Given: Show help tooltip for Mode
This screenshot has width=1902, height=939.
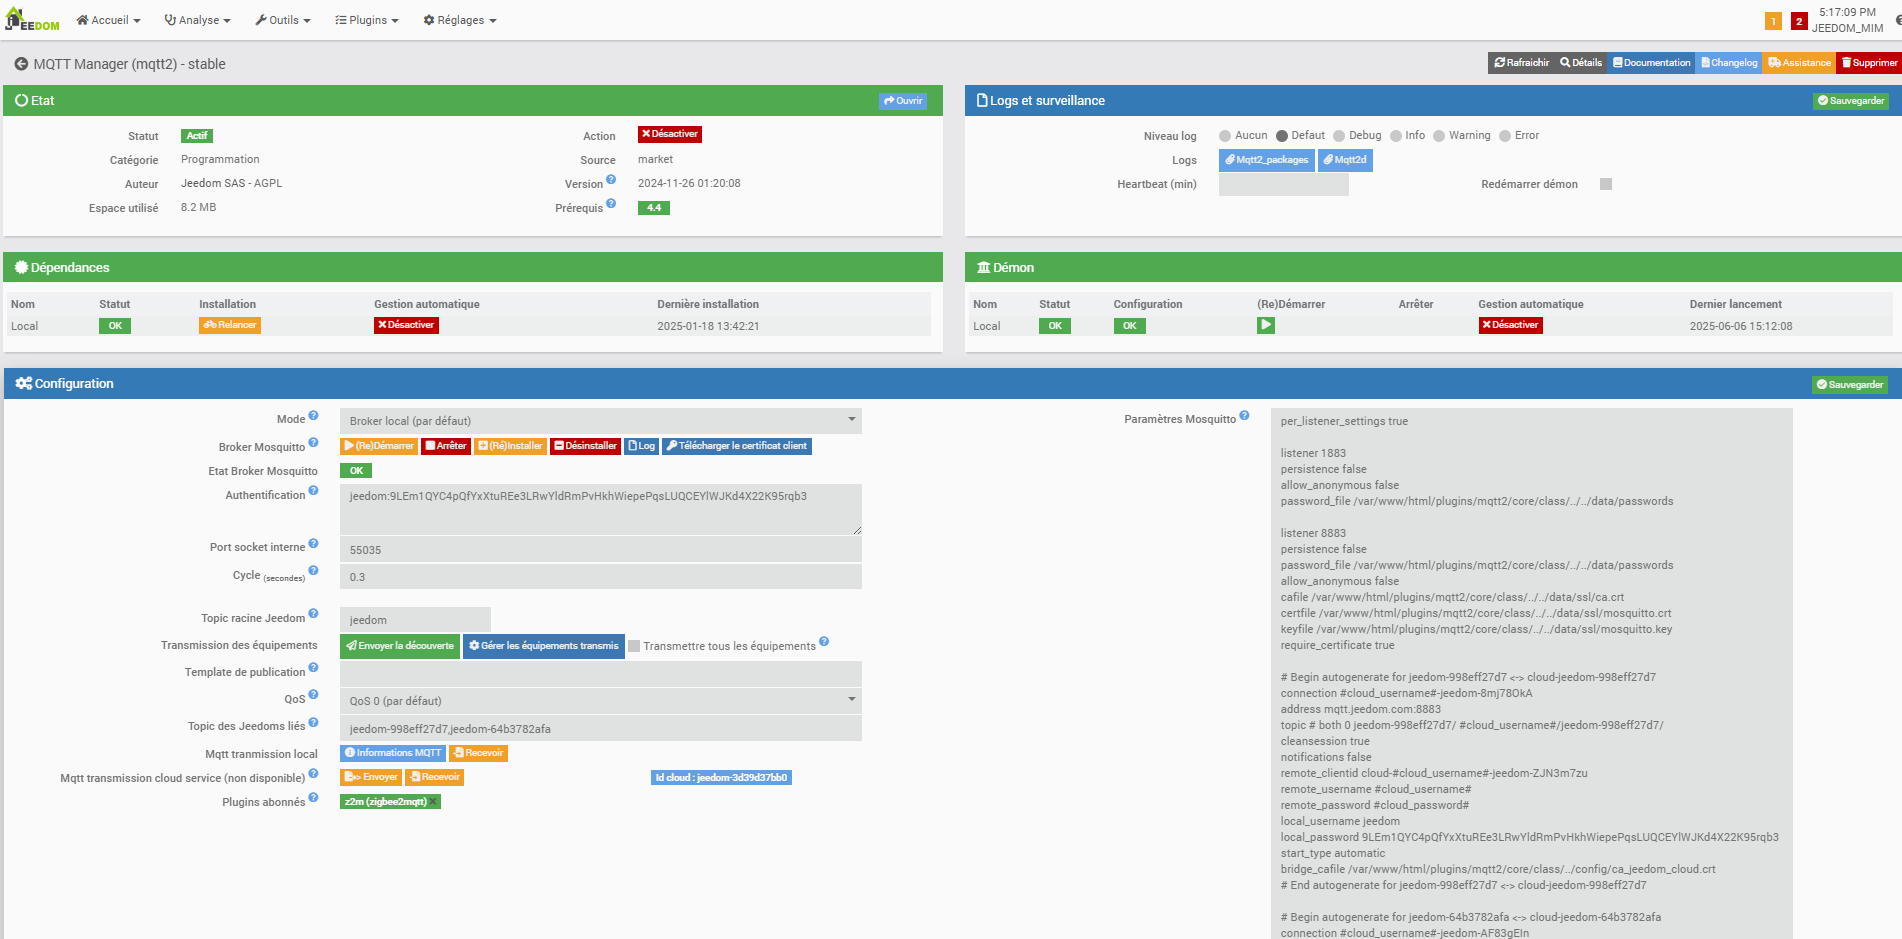Looking at the screenshot, I should [313, 415].
